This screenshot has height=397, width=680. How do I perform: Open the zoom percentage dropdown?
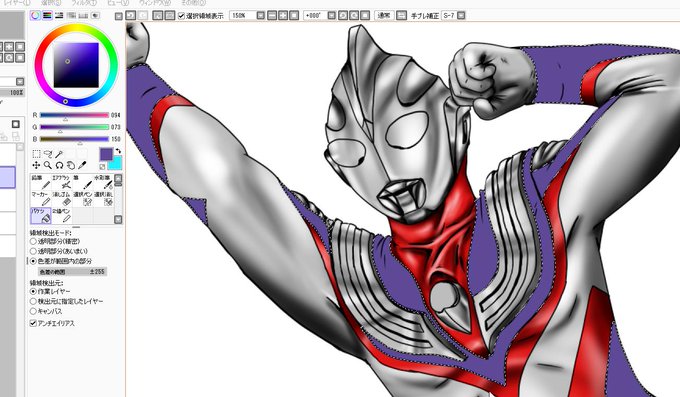coord(260,16)
